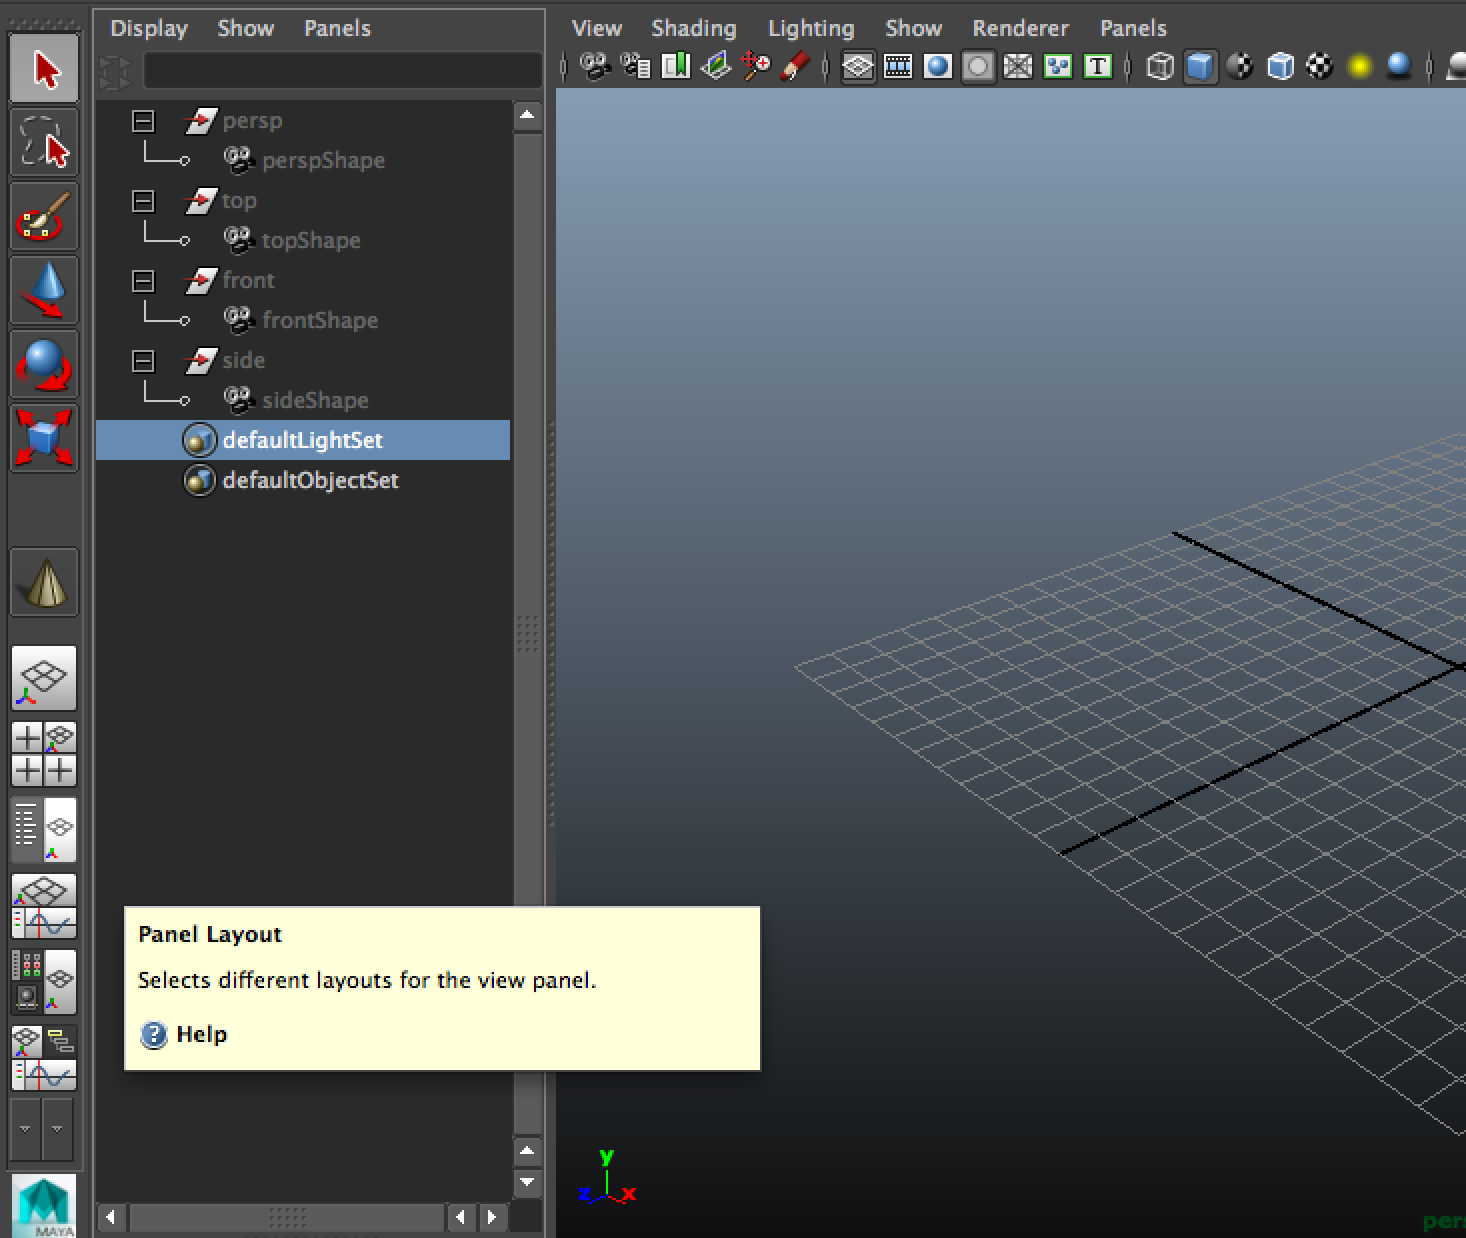
Task: Switch to single perspective view layout
Action: pyautogui.click(x=44, y=678)
